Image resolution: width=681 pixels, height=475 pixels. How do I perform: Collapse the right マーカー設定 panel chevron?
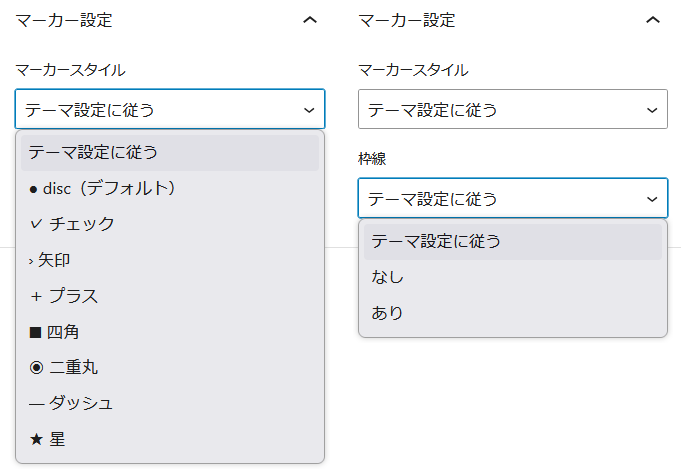click(653, 19)
